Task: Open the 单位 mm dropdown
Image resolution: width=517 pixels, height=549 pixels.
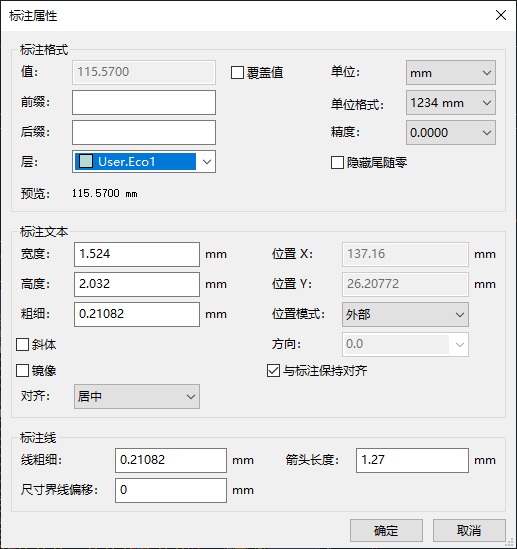Action: [x=451, y=72]
